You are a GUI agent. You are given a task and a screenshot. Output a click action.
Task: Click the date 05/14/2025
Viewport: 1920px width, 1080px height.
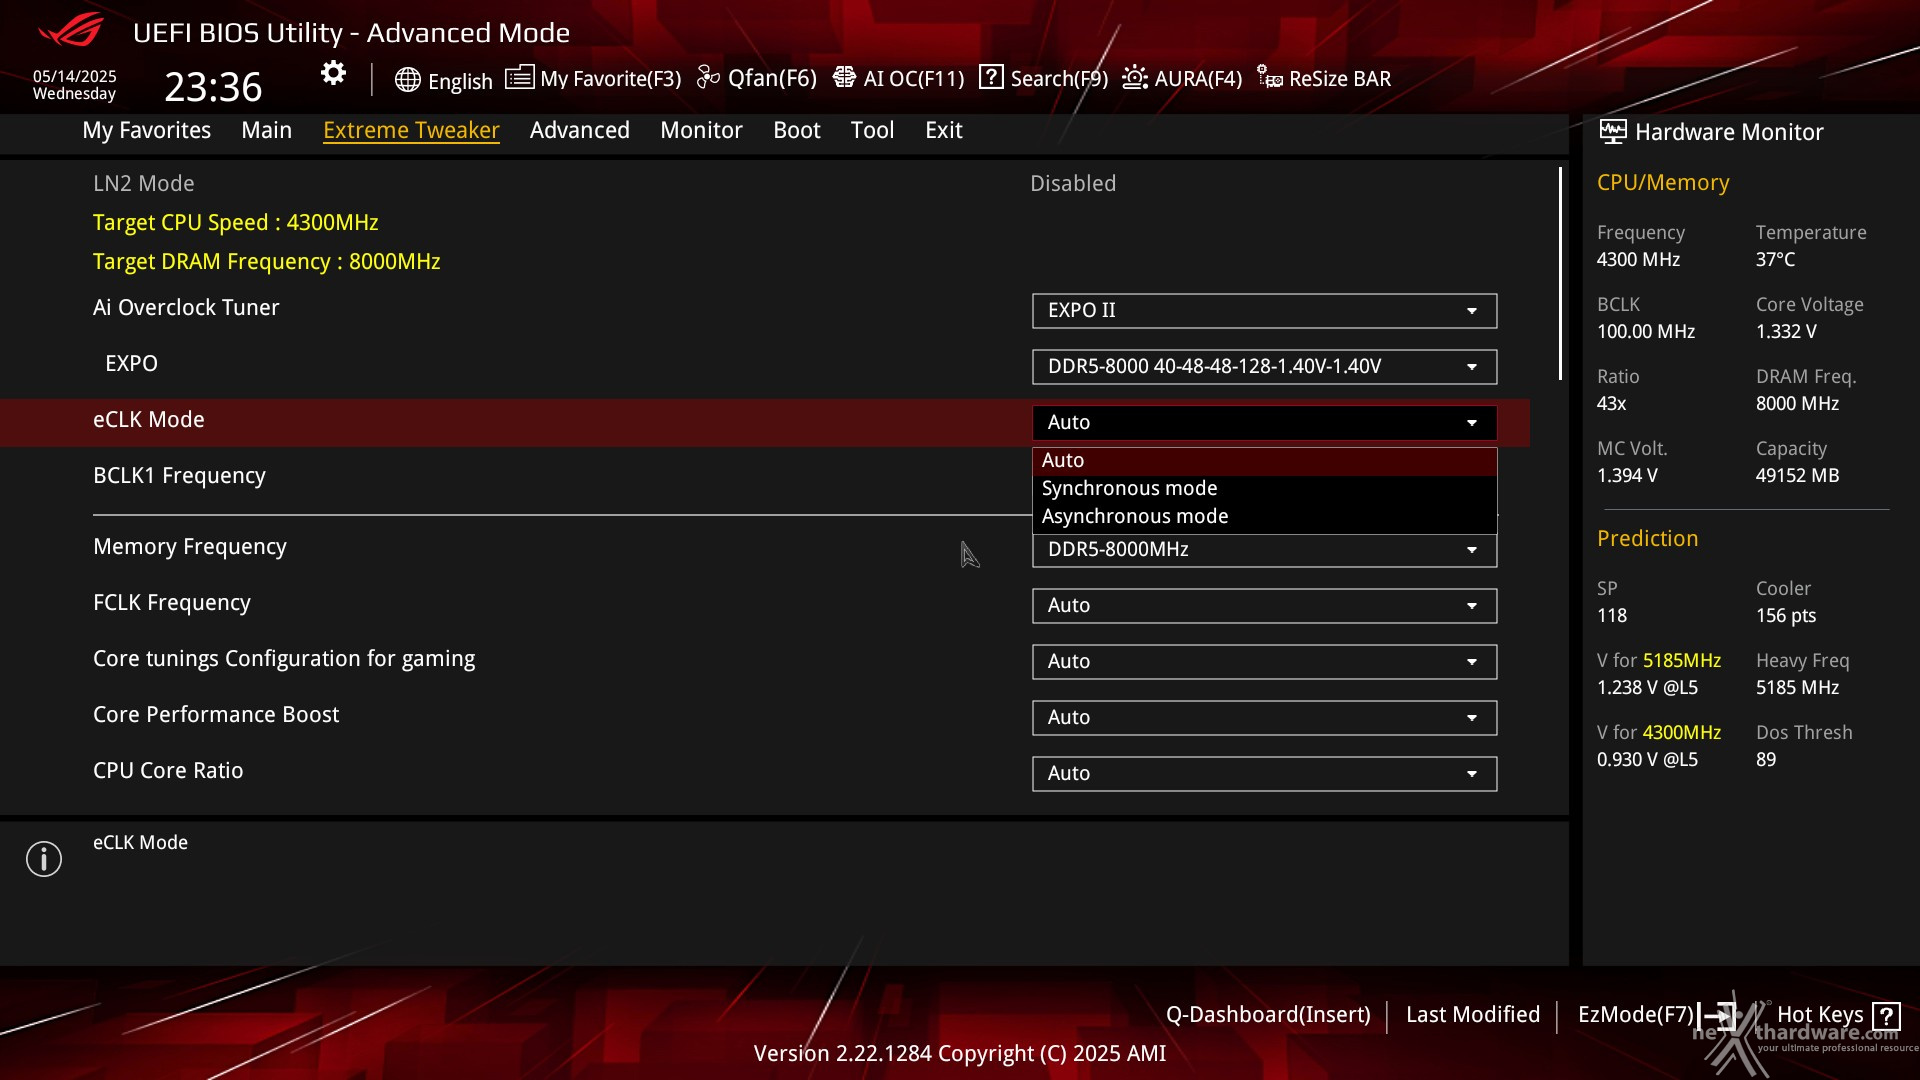(75, 77)
